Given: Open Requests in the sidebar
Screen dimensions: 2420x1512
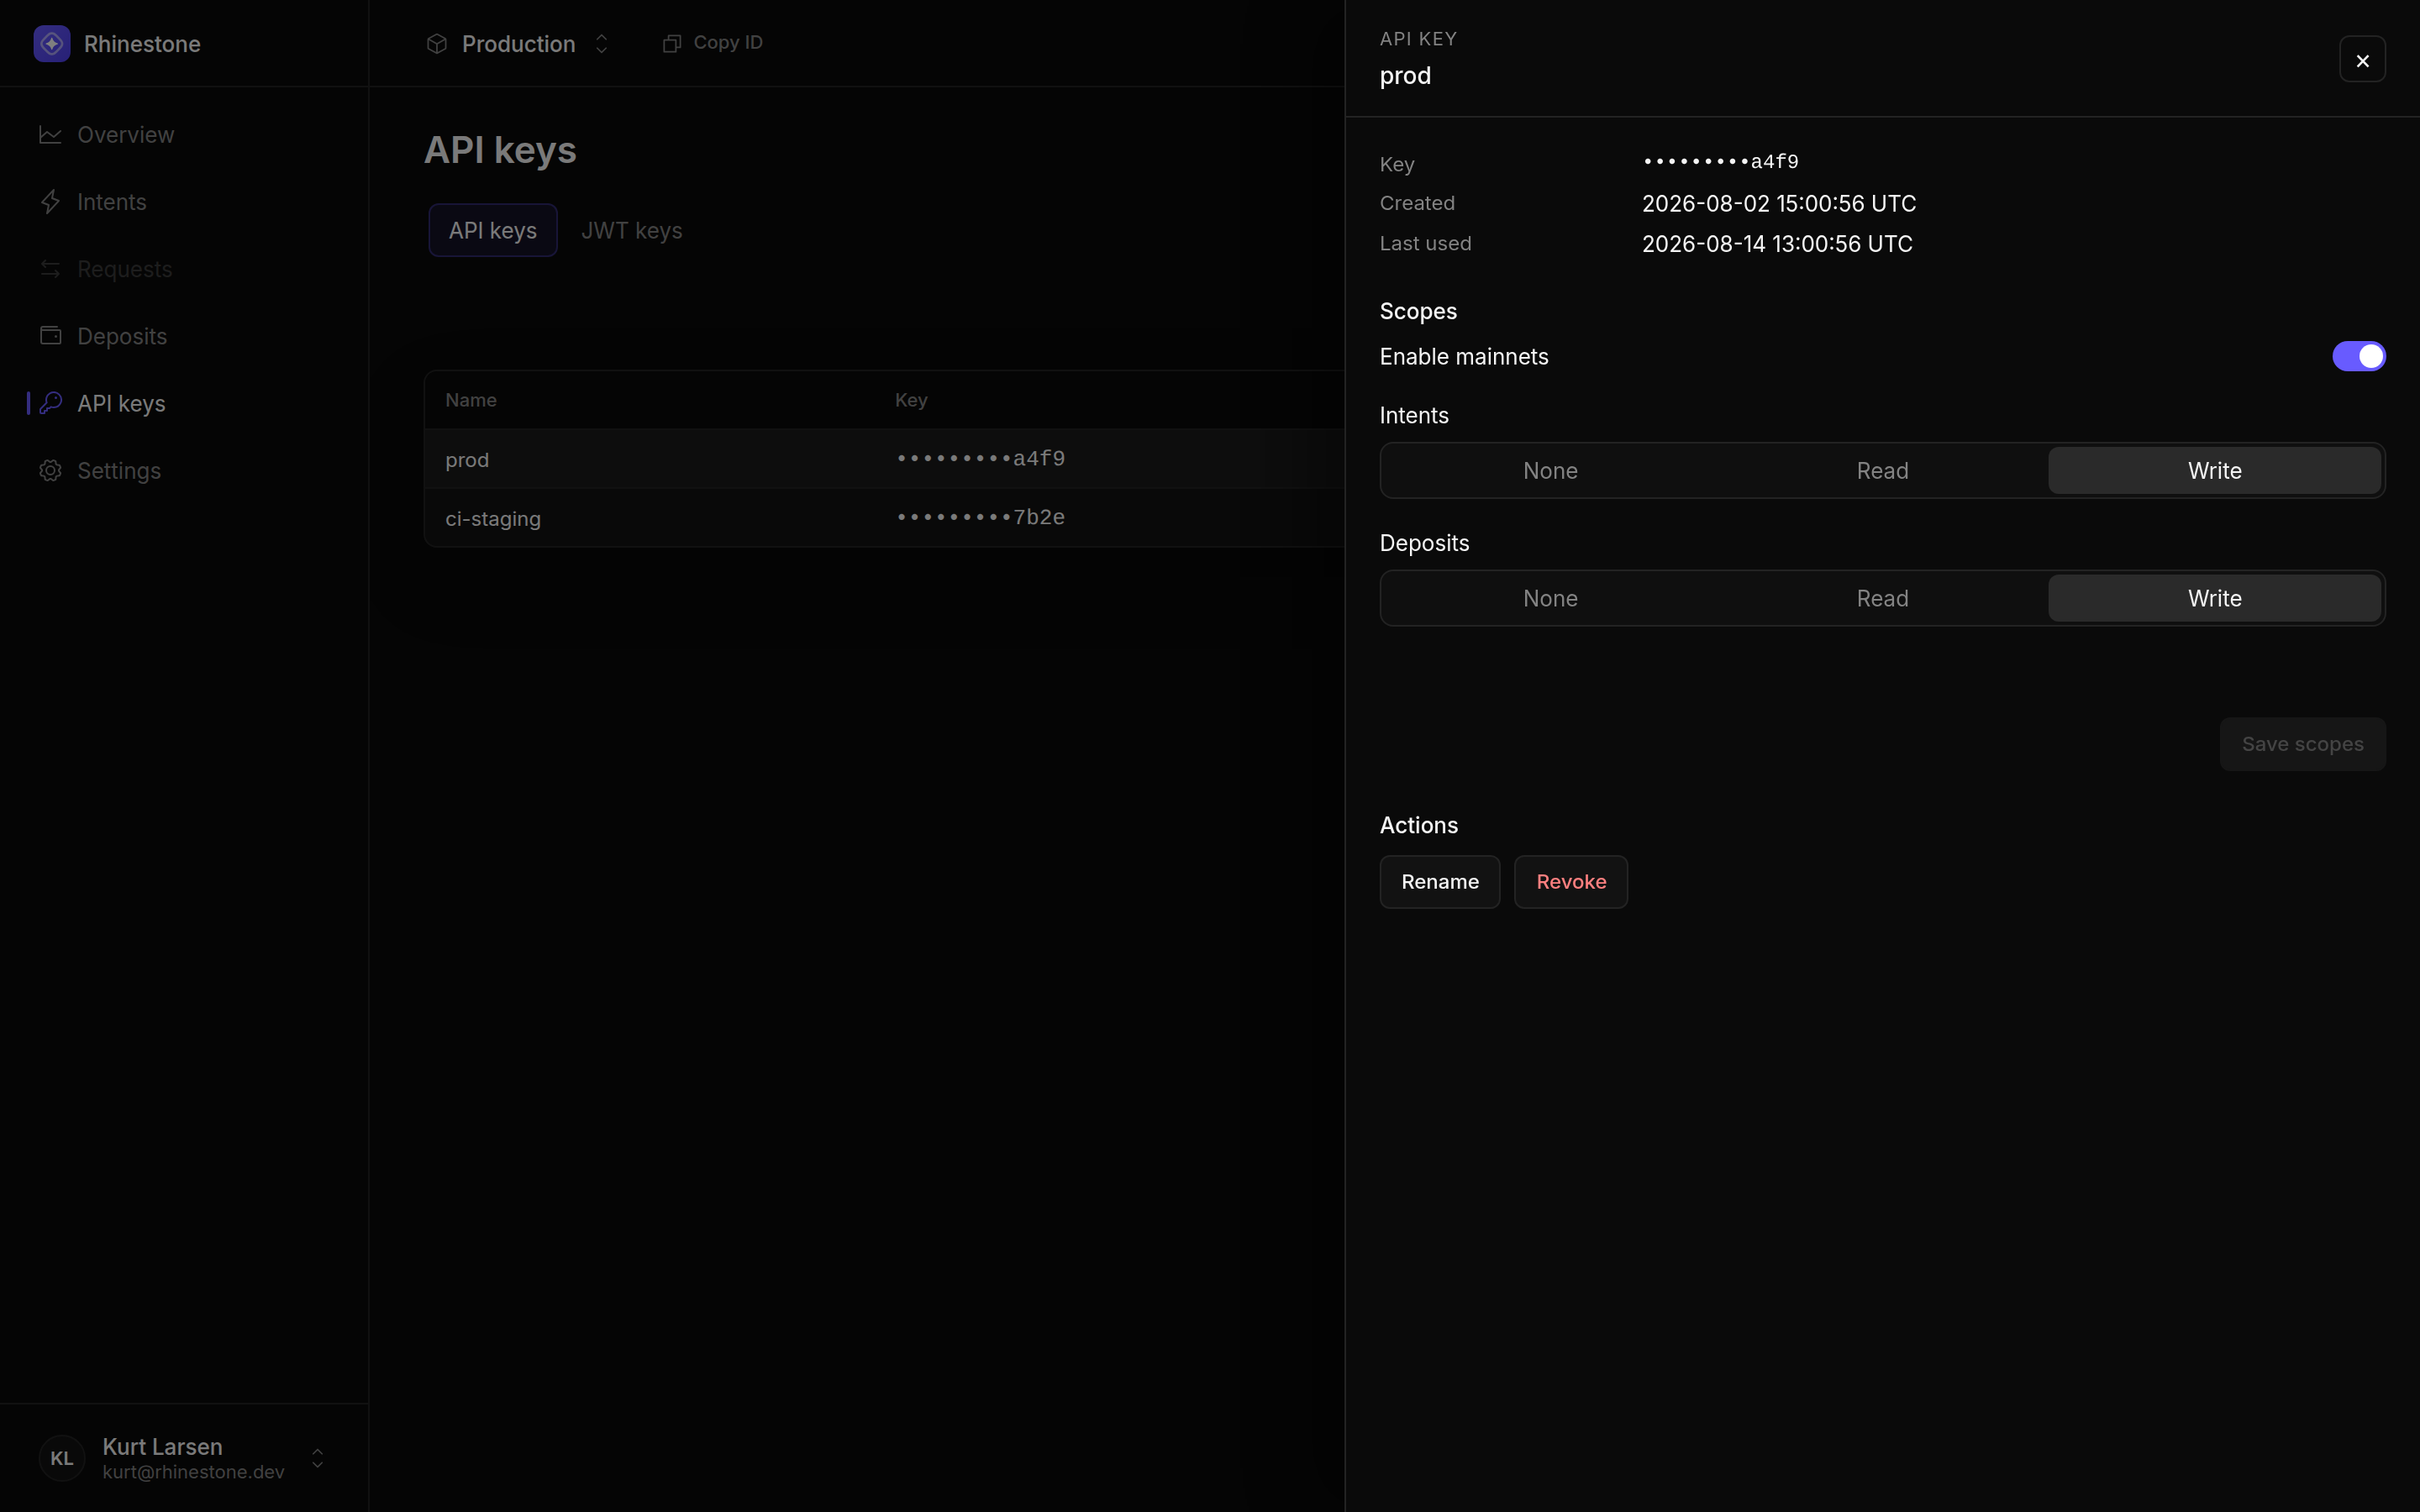Looking at the screenshot, I should 184,269.
